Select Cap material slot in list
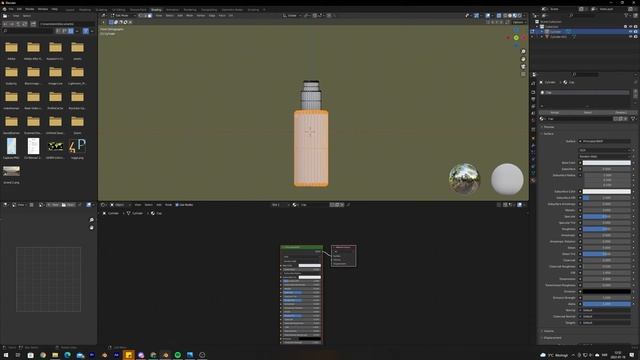This screenshot has height=360, width=640. 584,93
